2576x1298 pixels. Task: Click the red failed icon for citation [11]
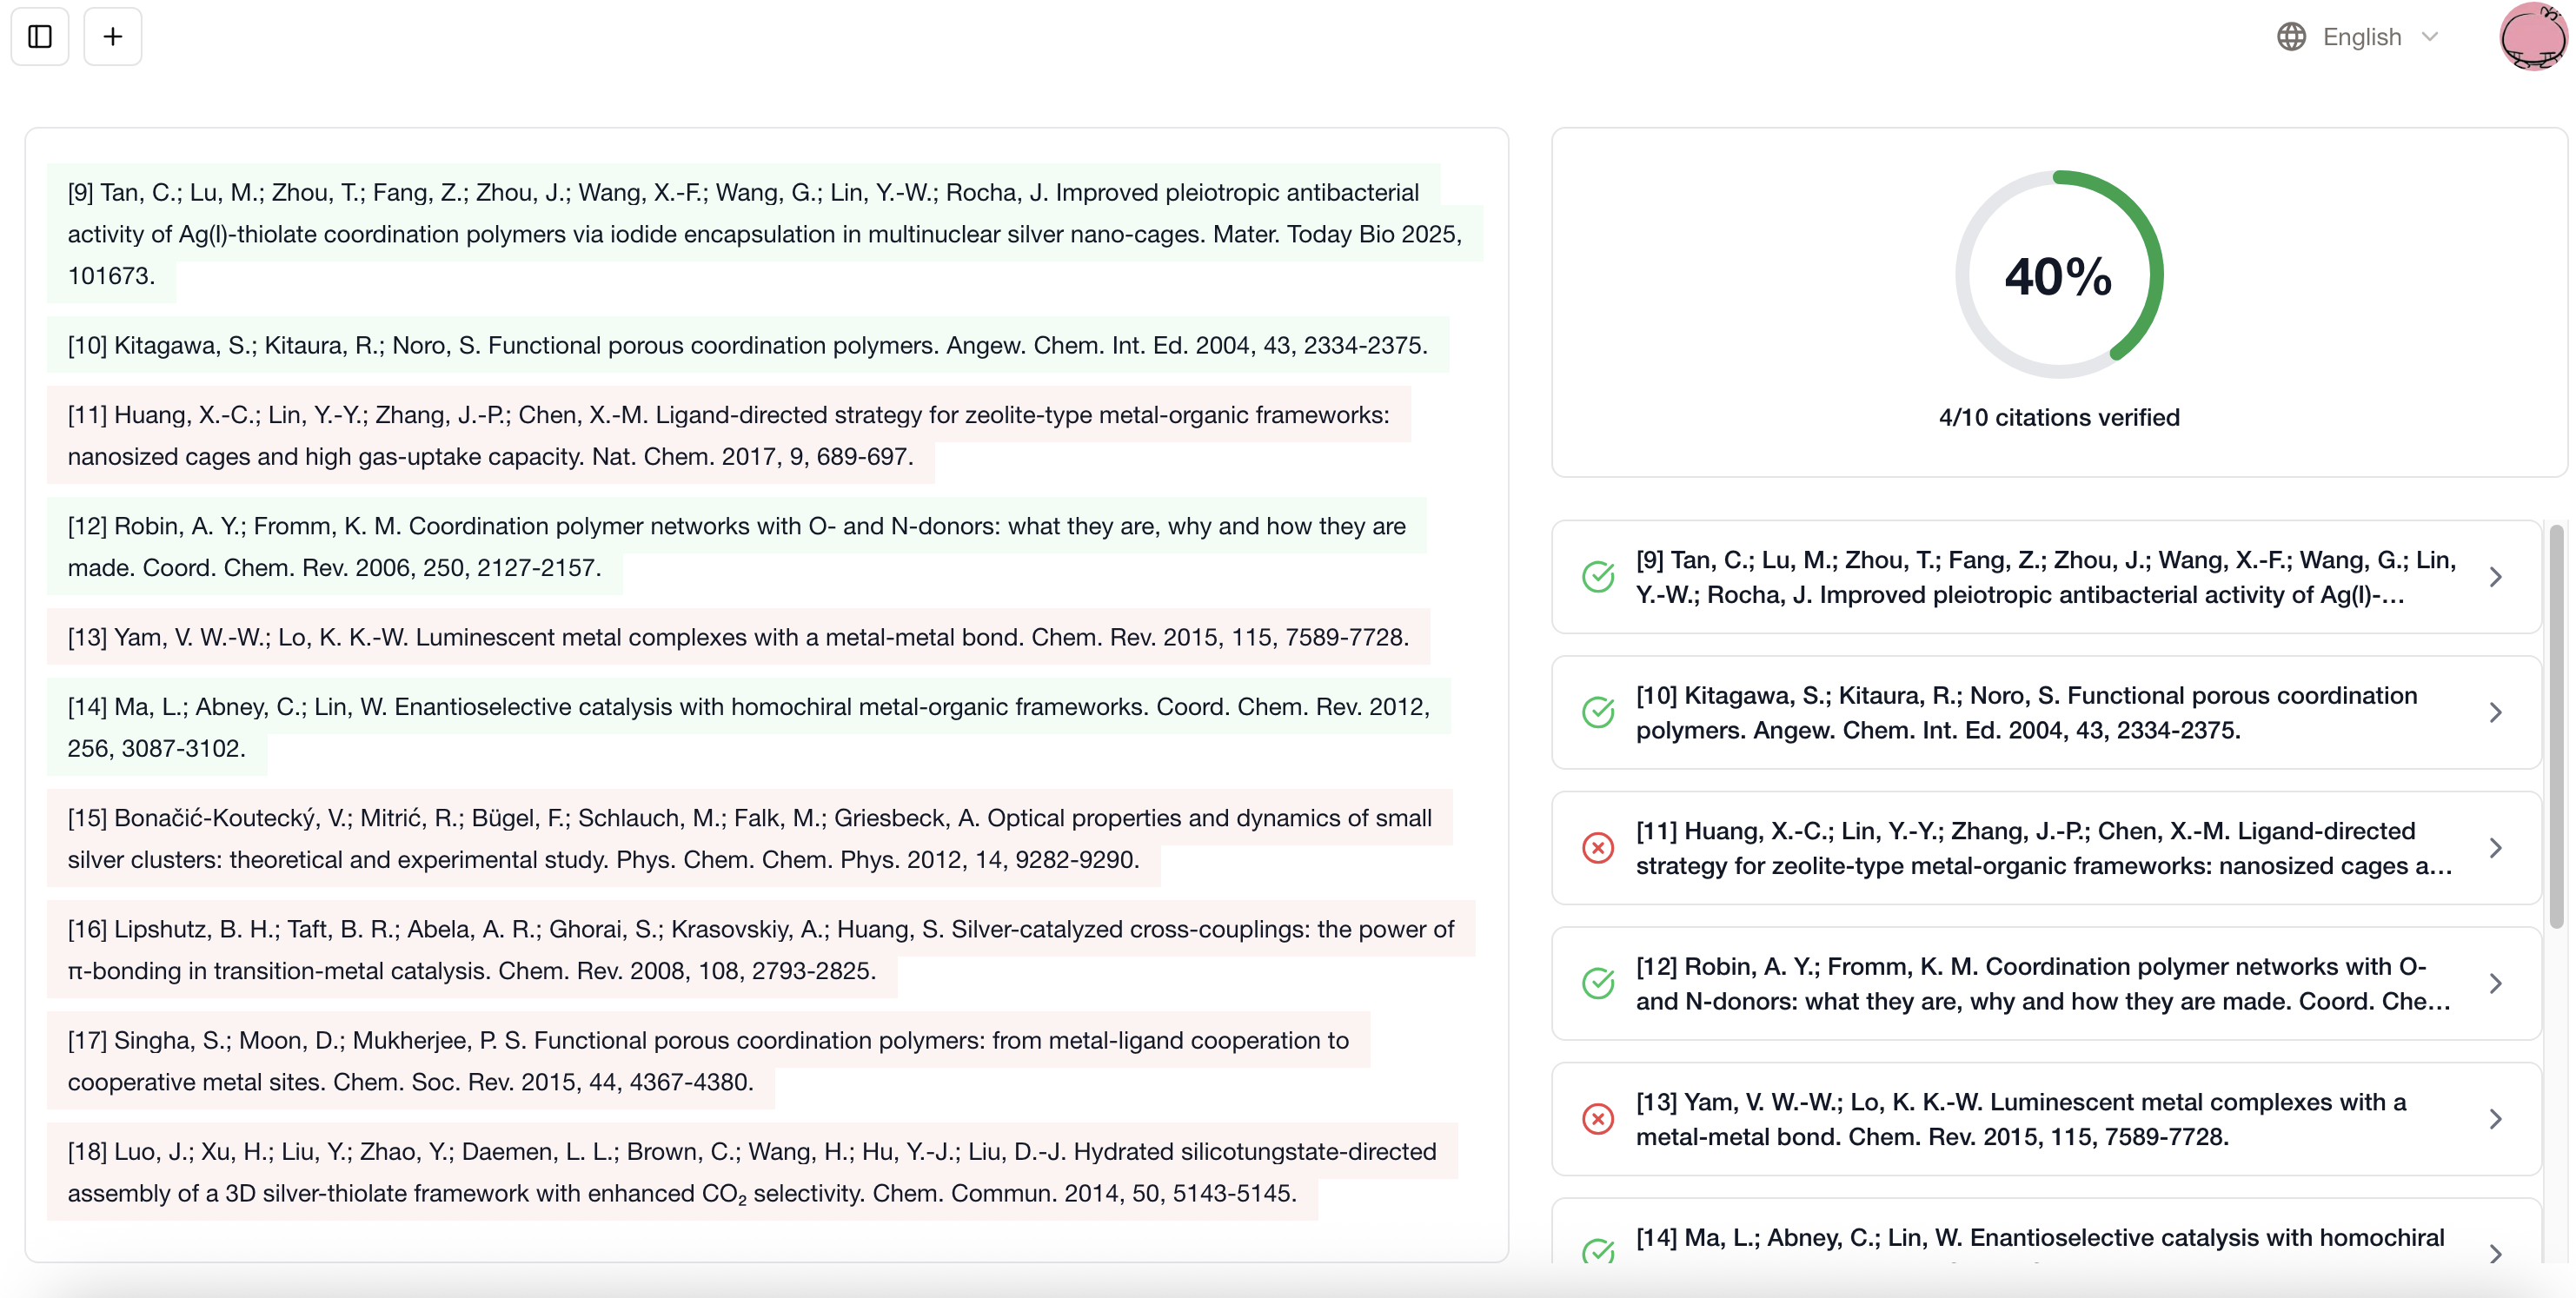[1598, 848]
